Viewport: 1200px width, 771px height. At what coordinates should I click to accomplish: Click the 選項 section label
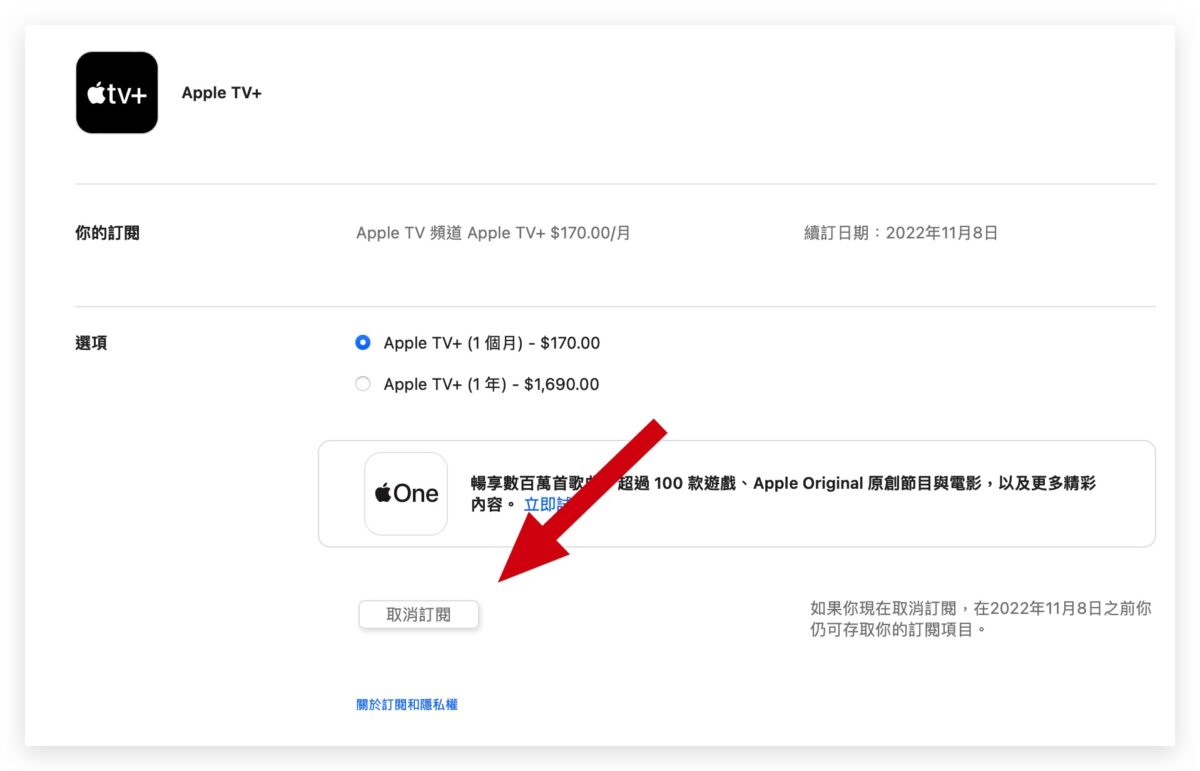(91, 343)
